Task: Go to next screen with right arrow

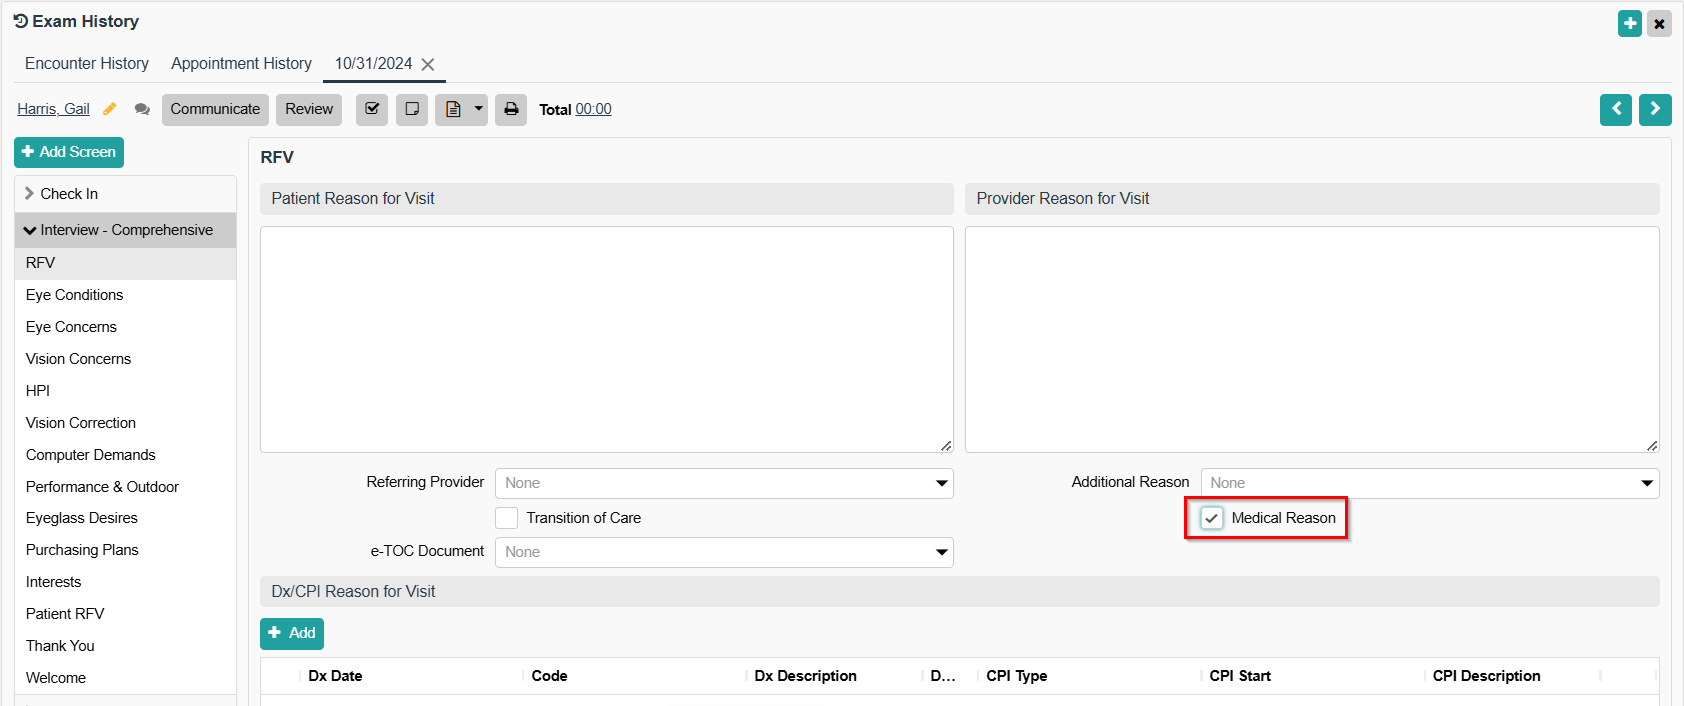Action: coord(1655,109)
